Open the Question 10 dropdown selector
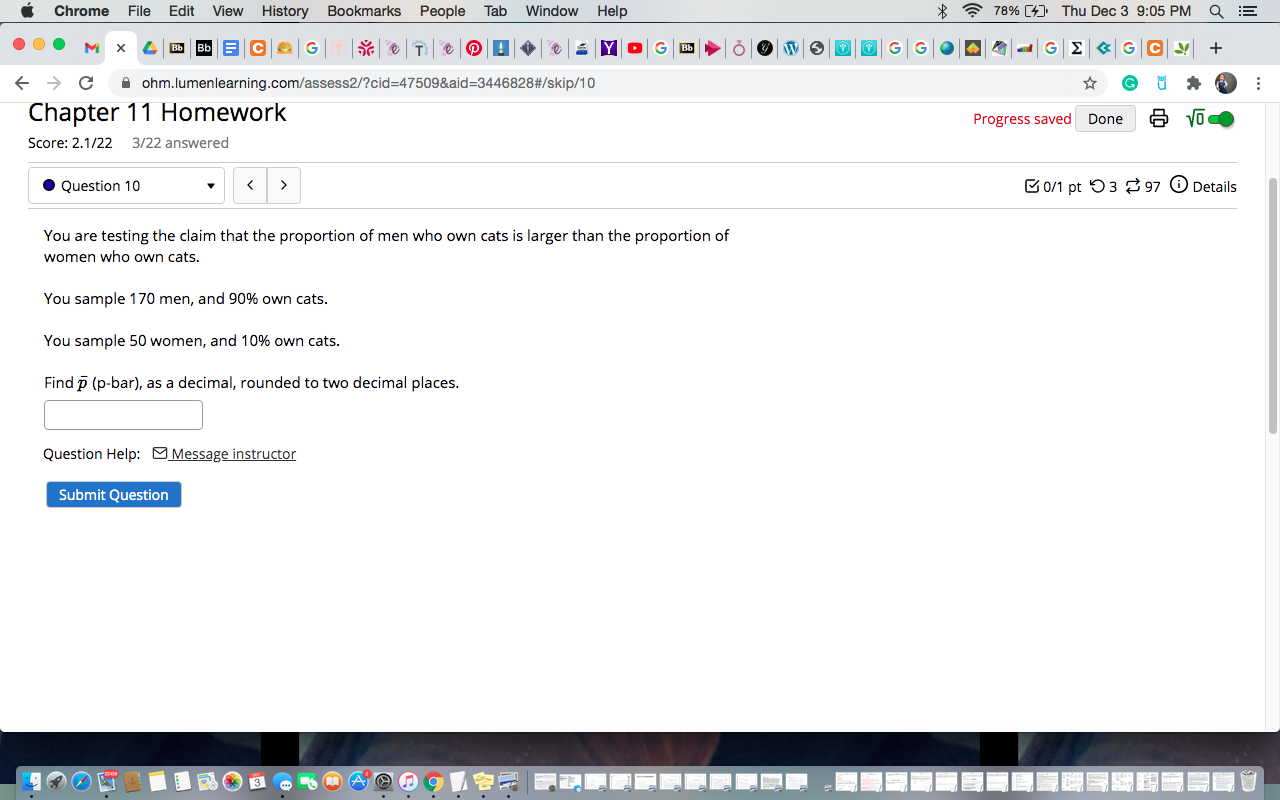The image size is (1280, 800). 126,185
